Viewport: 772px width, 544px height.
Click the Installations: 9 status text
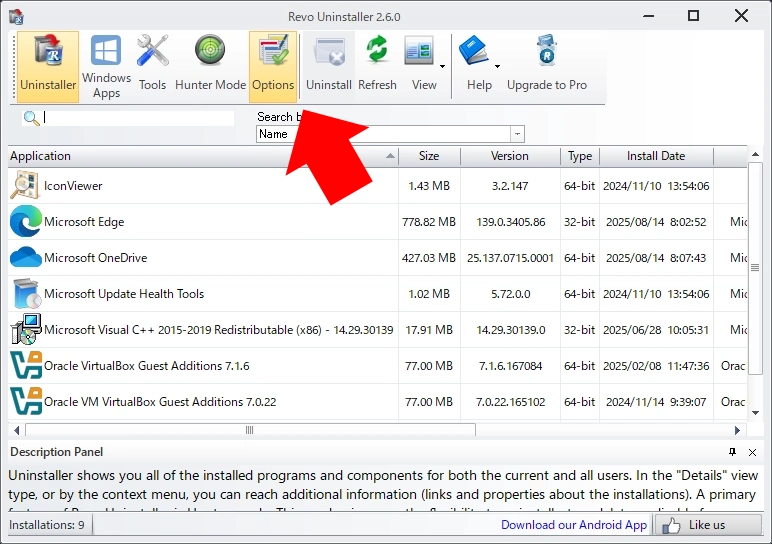(x=47, y=525)
